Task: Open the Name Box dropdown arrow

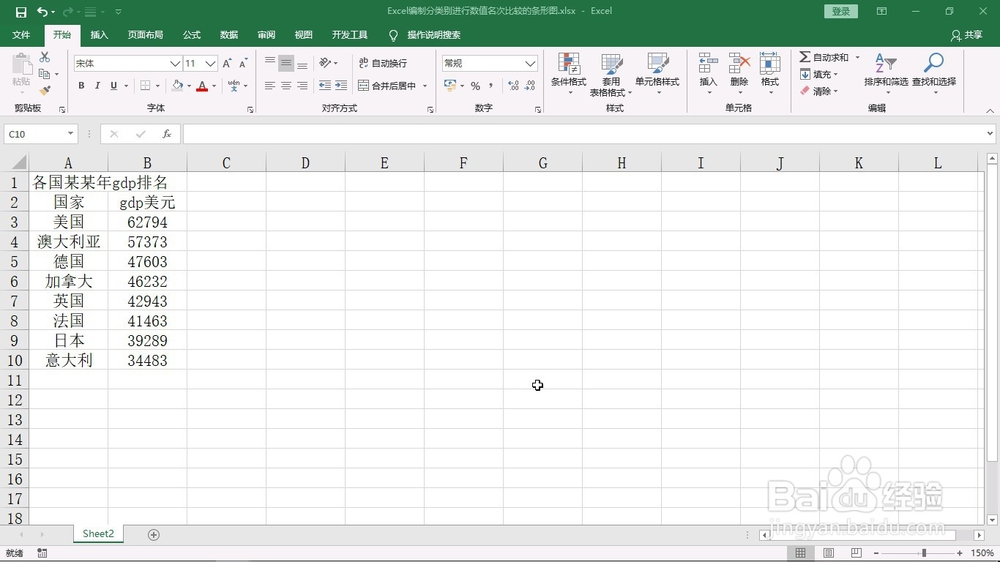Action: point(70,134)
